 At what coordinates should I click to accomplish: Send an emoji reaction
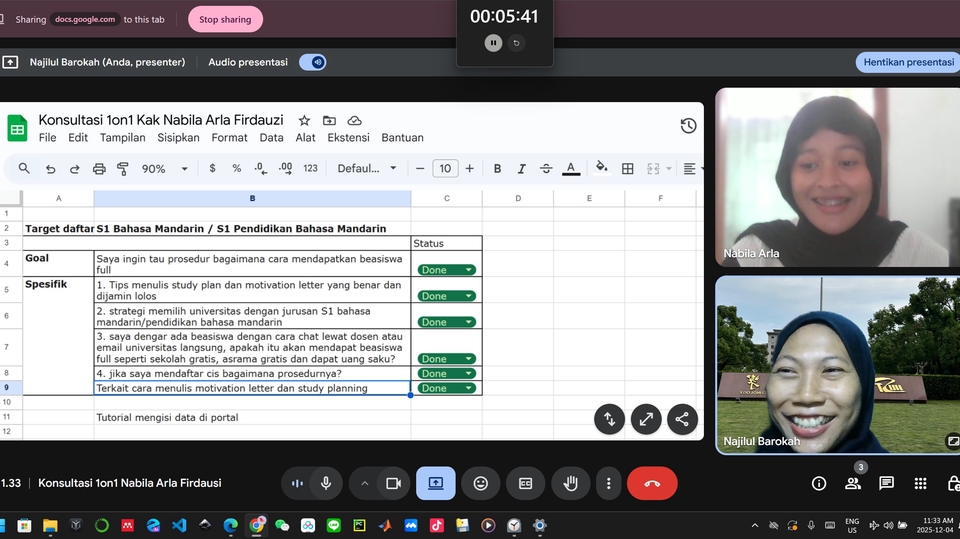tap(481, 483)
